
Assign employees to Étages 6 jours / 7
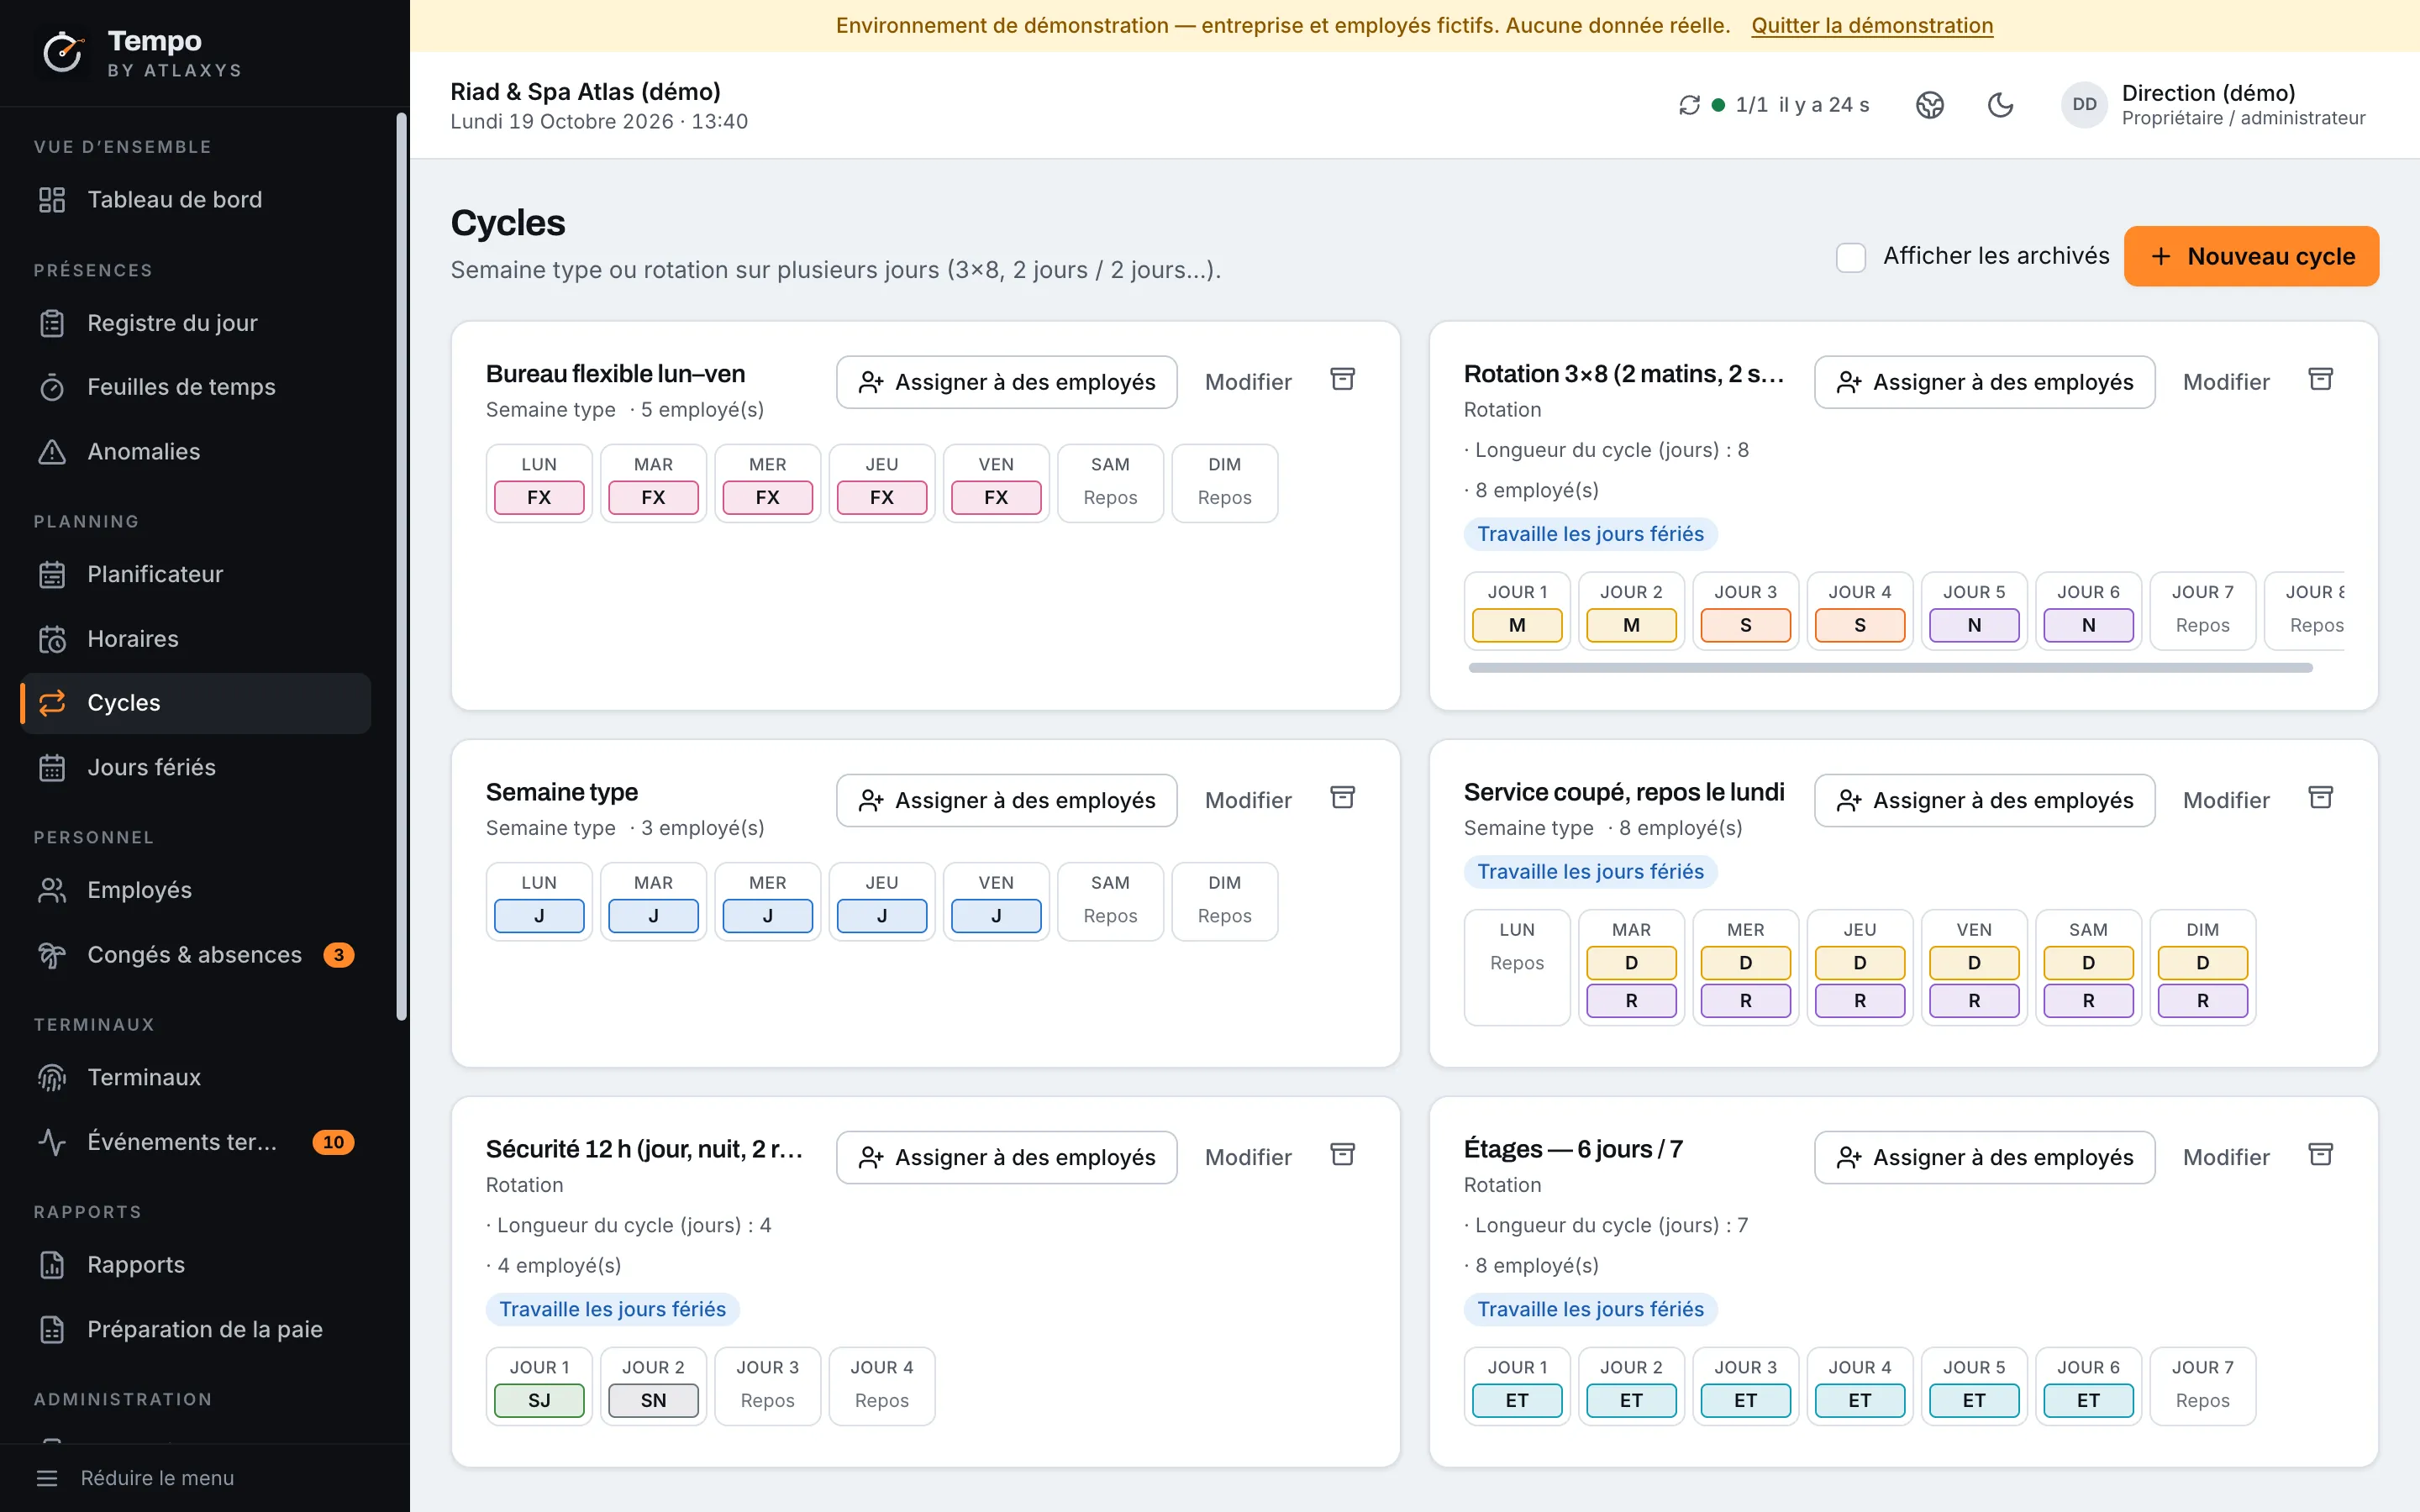[1985, 1157]
